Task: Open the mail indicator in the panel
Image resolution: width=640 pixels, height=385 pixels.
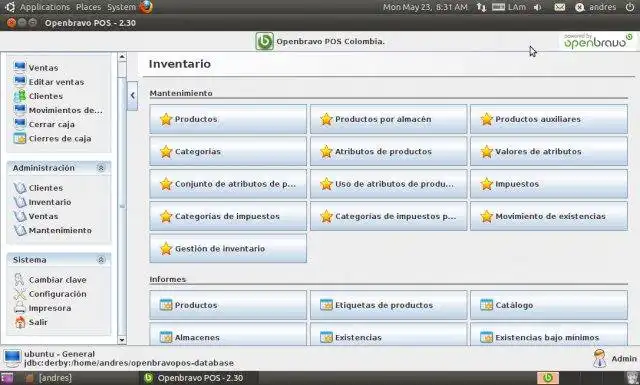Action: pos(560,7)
